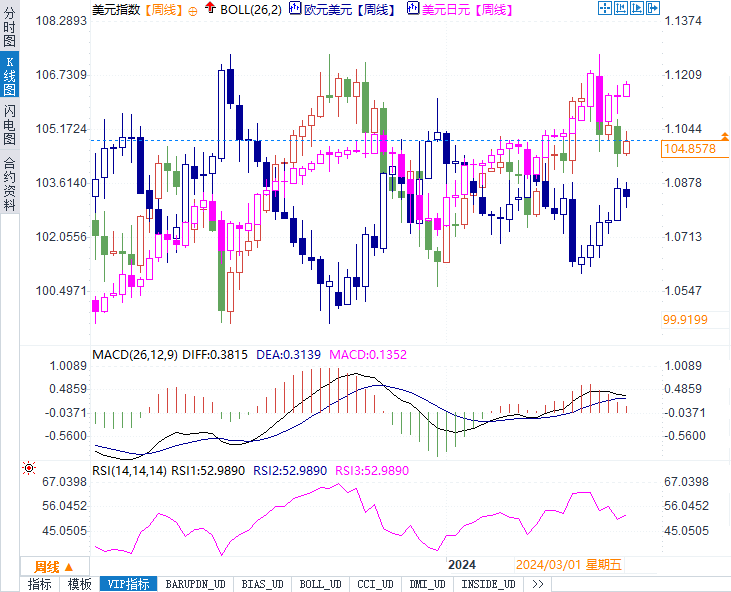Click the 美元指数 chart title
This screenshot has width=731, height=592.
click(116, 9)
